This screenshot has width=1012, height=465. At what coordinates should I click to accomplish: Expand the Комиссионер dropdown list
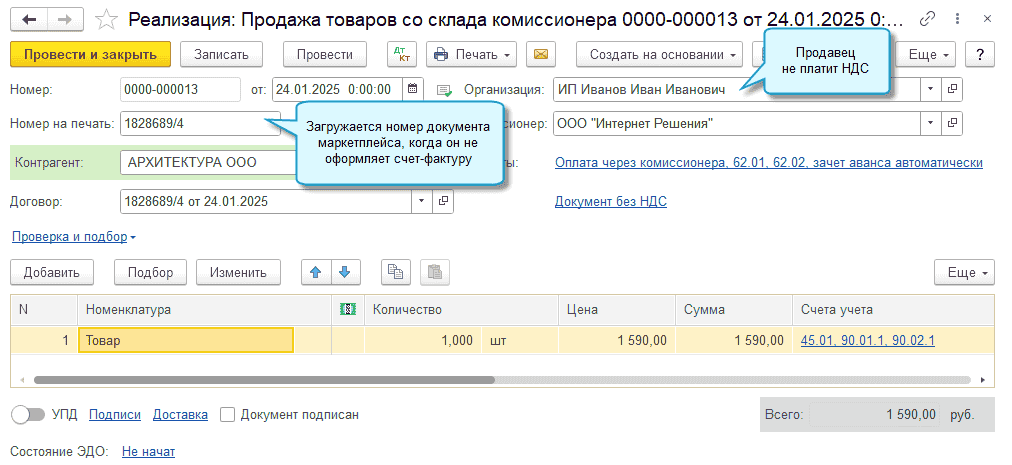931,123
